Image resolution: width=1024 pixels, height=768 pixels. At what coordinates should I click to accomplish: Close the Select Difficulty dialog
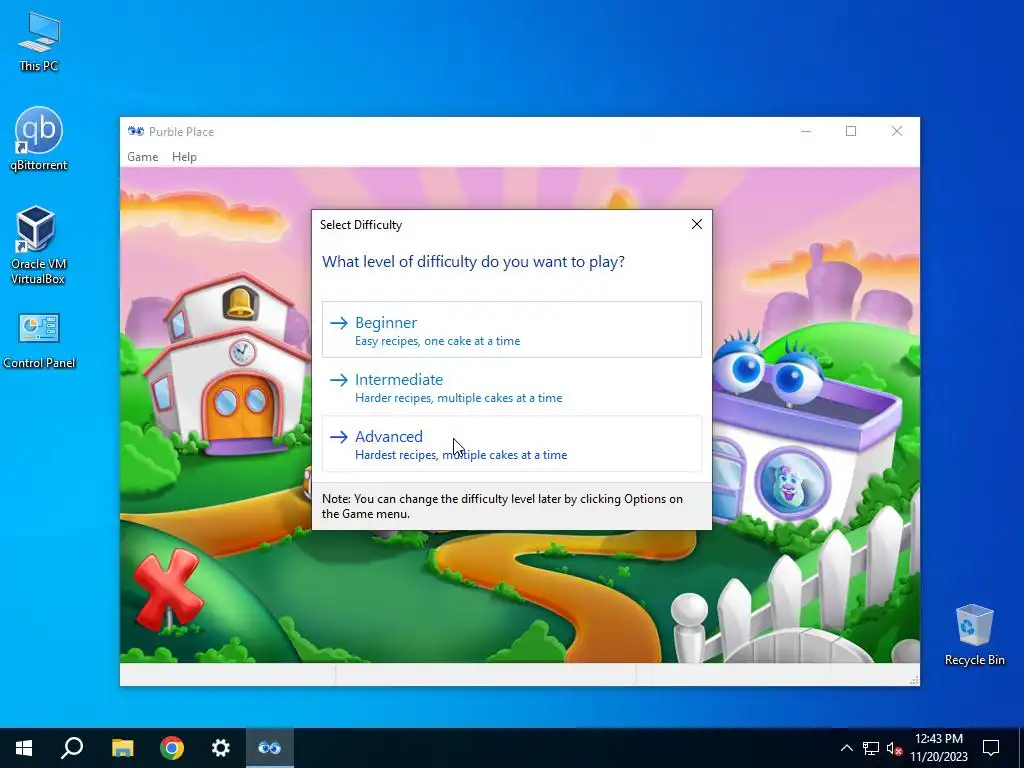(697, 225)
